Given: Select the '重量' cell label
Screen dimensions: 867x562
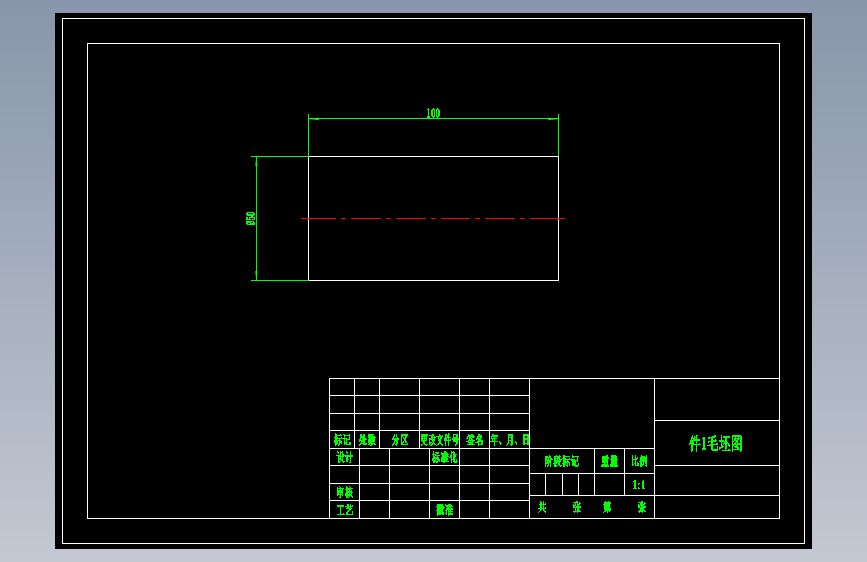Looking at the screenshot, I should point(609,461).
